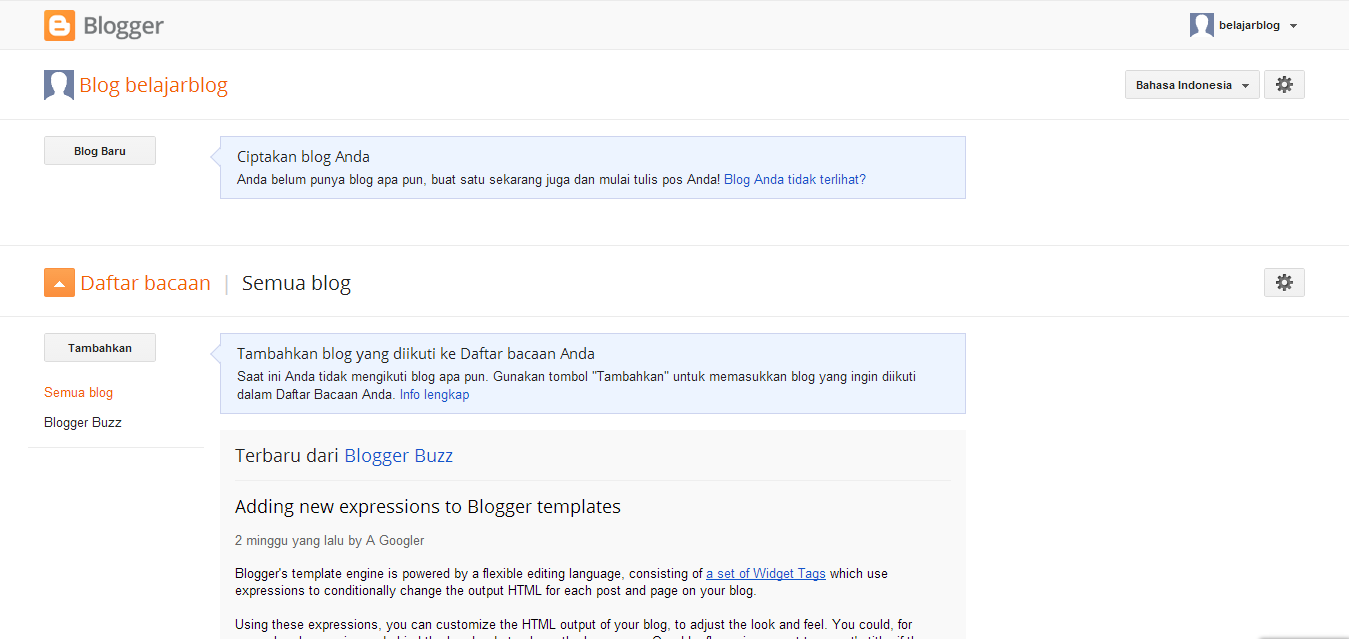1349x639 pixels.
Task: Click the profile silhouette beside Blog belajarblog
Action: click(59, 85)
